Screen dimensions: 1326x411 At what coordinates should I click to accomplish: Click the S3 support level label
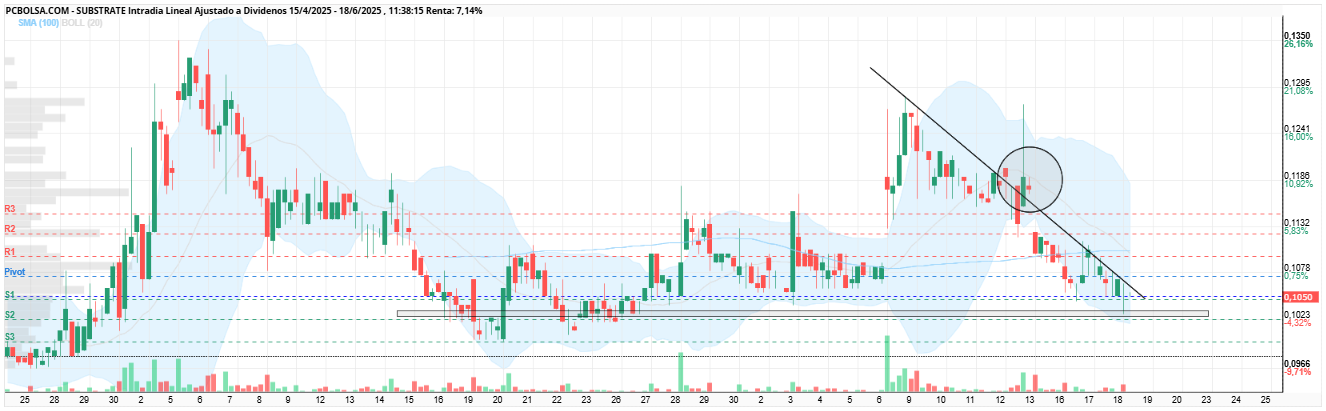(x=10, y=337)
